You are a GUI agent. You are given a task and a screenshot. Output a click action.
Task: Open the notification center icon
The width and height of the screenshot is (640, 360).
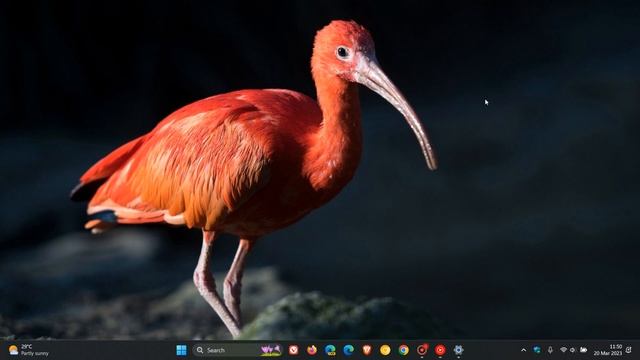point(629,350)
